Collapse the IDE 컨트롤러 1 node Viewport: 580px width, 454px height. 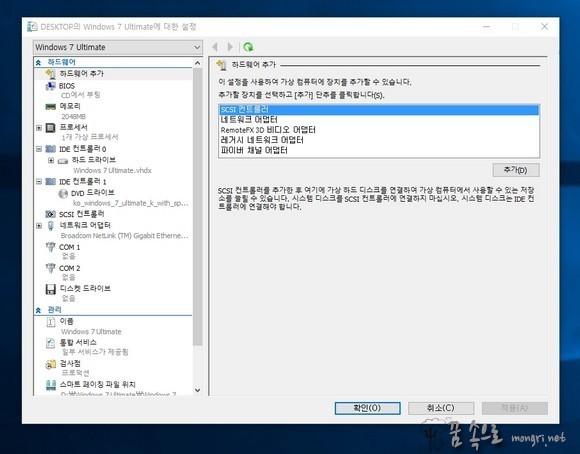39,182
